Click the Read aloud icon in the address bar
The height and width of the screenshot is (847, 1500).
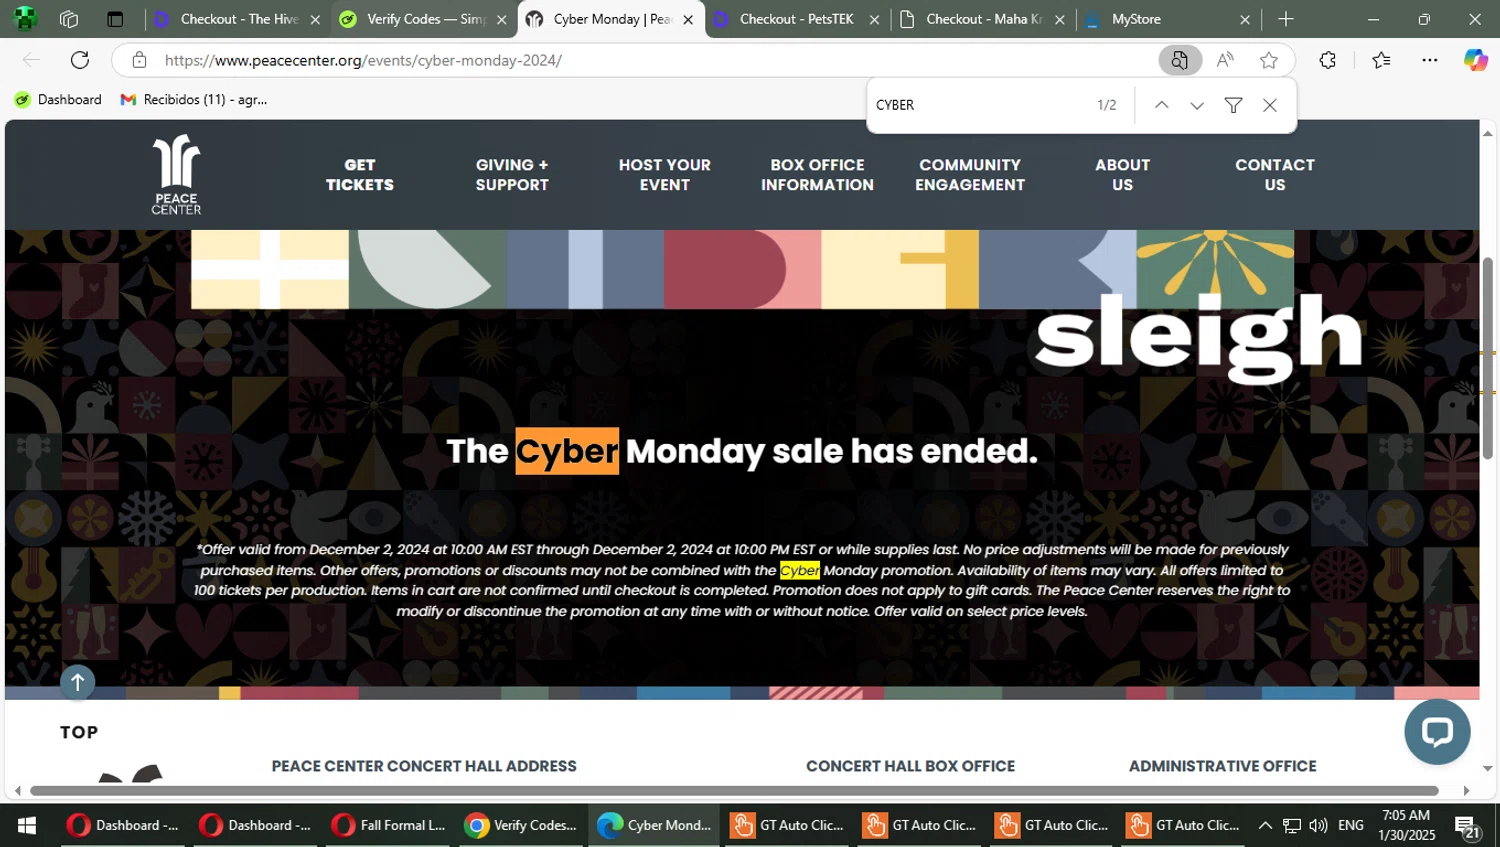pos(1225,60)
